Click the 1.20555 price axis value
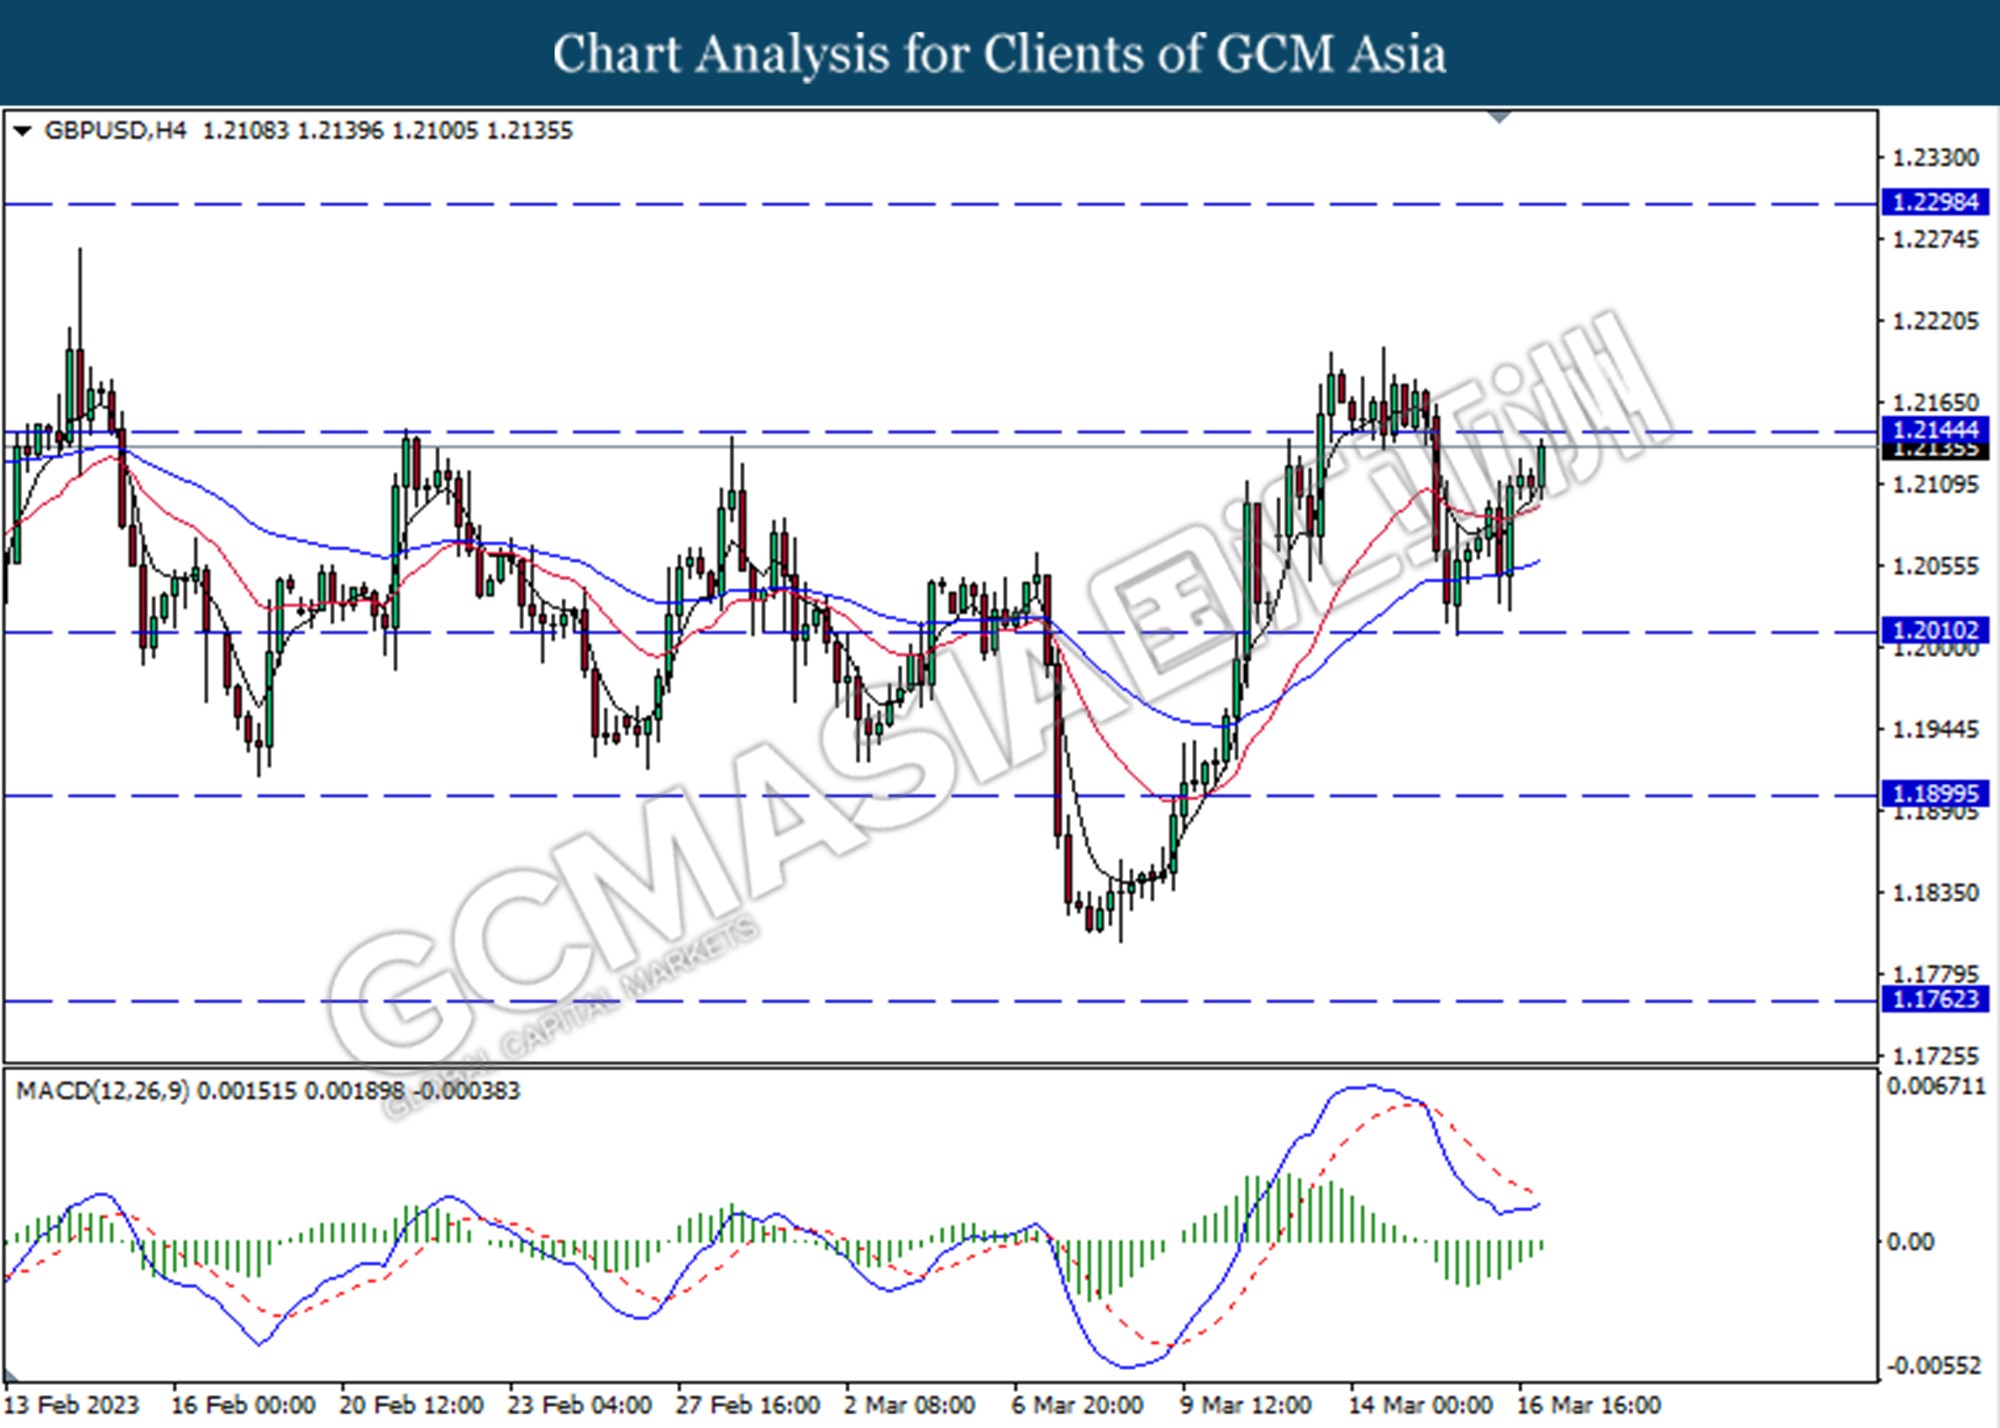This screenshot has height=1428, width=2000. pos(1935,566)
